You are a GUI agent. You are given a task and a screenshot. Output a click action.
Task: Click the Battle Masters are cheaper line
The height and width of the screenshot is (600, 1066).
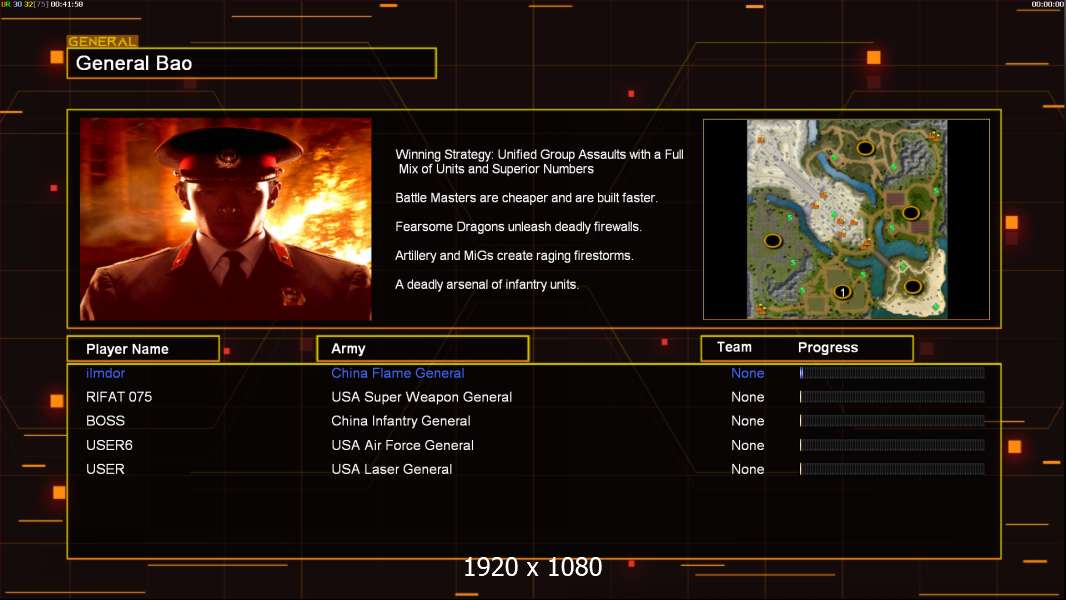pos(526,198)
